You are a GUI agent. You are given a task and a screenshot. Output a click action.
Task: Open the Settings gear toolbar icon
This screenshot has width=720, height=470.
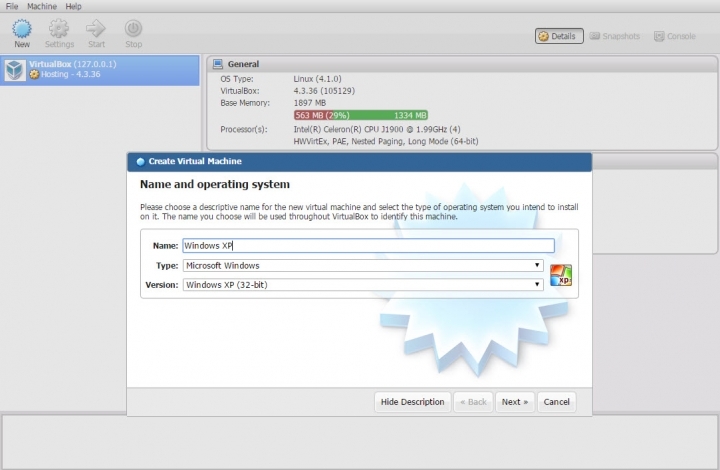[59, 28]
